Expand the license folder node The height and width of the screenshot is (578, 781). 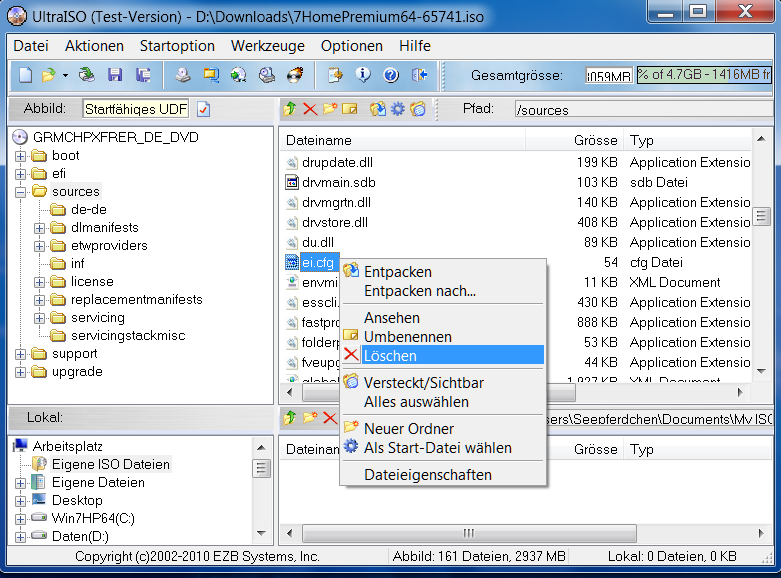(39, 282)
